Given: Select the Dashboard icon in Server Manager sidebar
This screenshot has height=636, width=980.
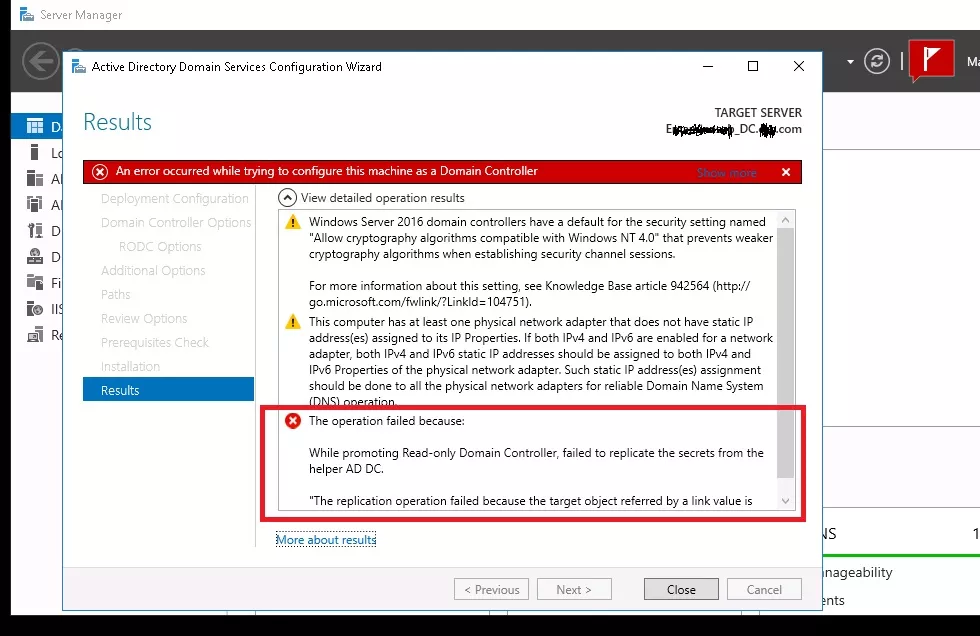Looking at the screenshot, I should coord(35,127).
